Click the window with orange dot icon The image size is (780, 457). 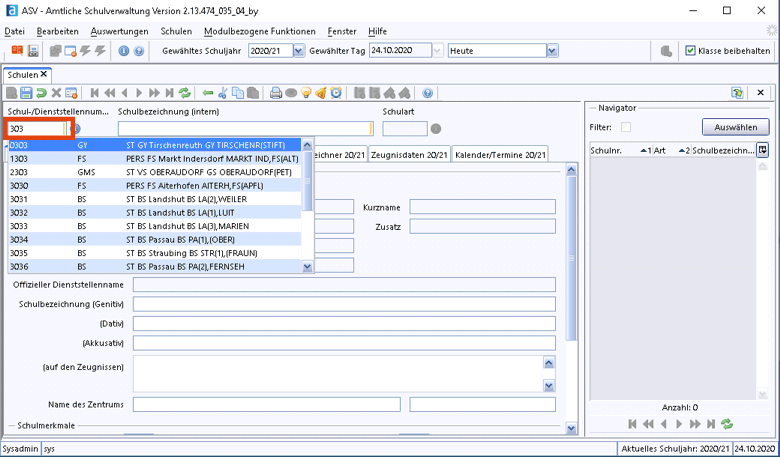pyautogui.click(x=71, y=51)
